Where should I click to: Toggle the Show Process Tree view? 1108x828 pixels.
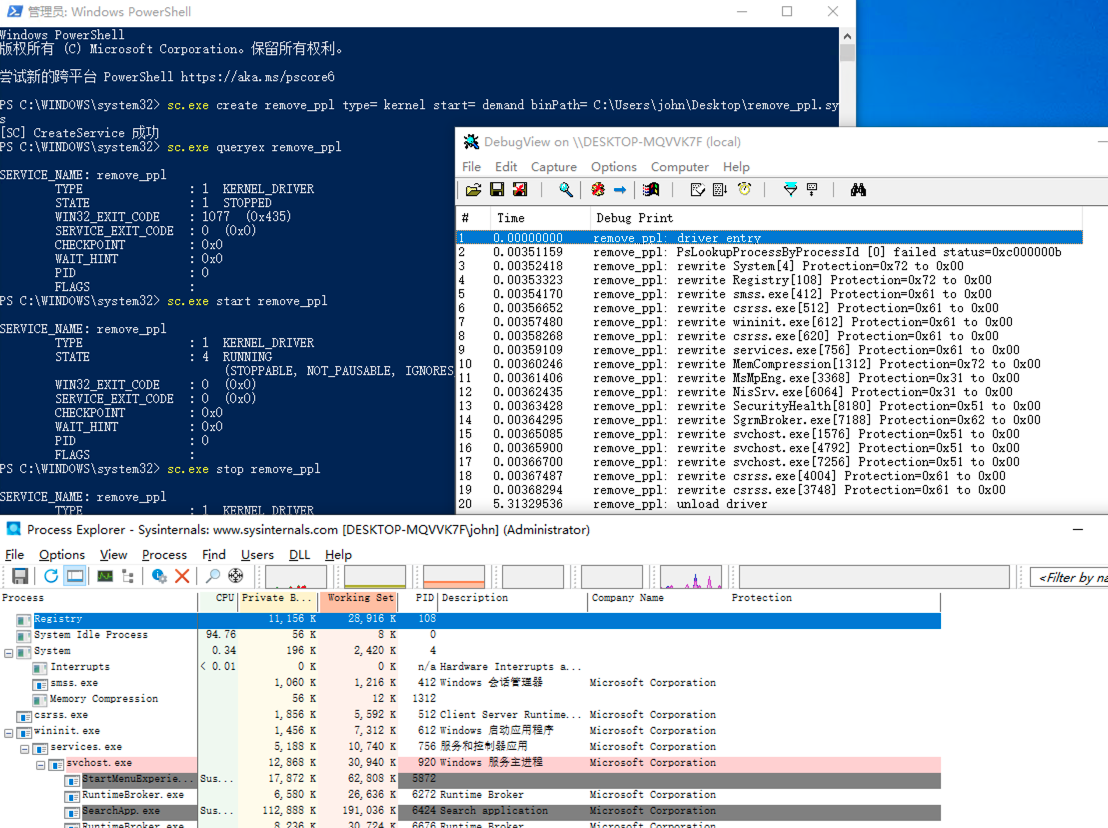[x=128, y=575]
